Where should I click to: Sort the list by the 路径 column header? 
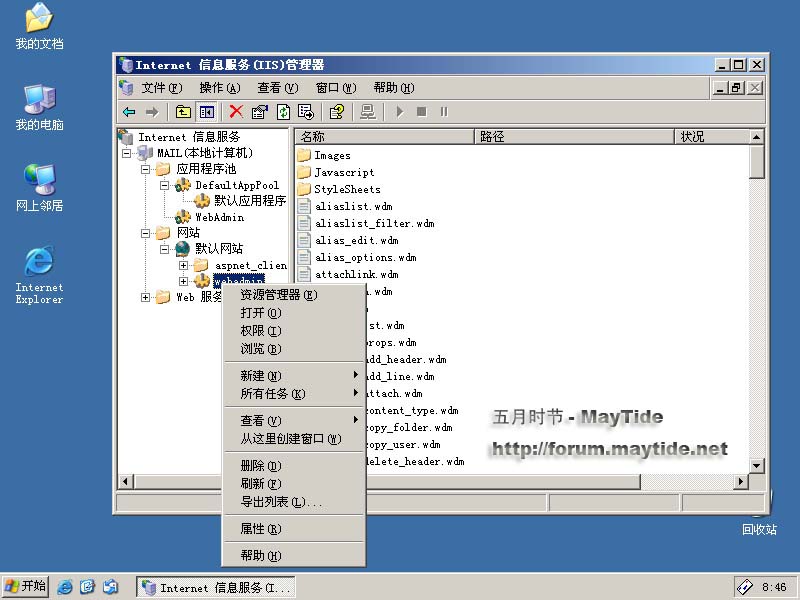coord(573,137)
